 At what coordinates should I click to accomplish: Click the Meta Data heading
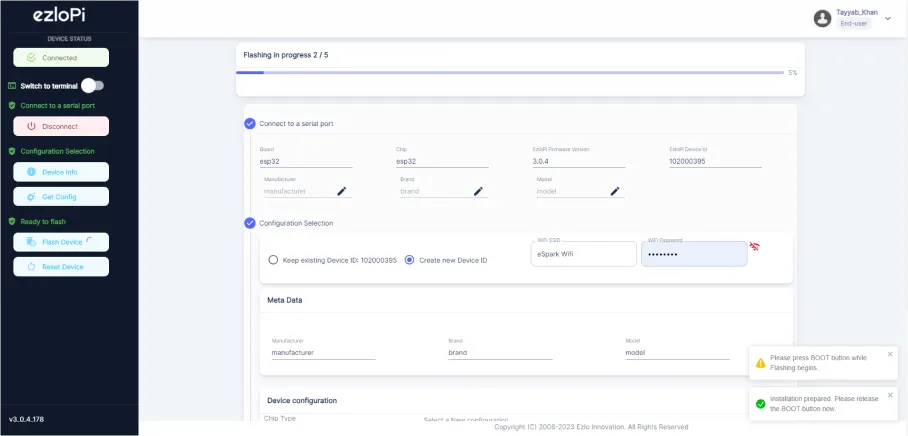click(284, 301)
